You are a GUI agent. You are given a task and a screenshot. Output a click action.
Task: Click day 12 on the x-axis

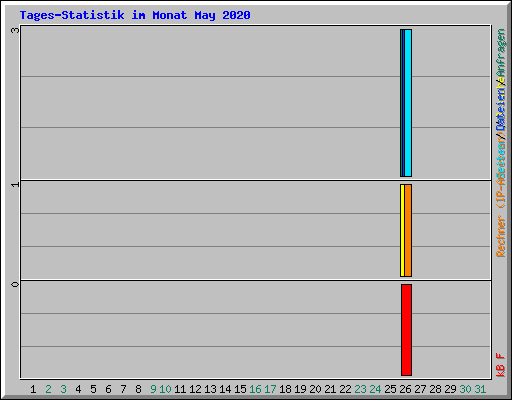tap(195, 389)
